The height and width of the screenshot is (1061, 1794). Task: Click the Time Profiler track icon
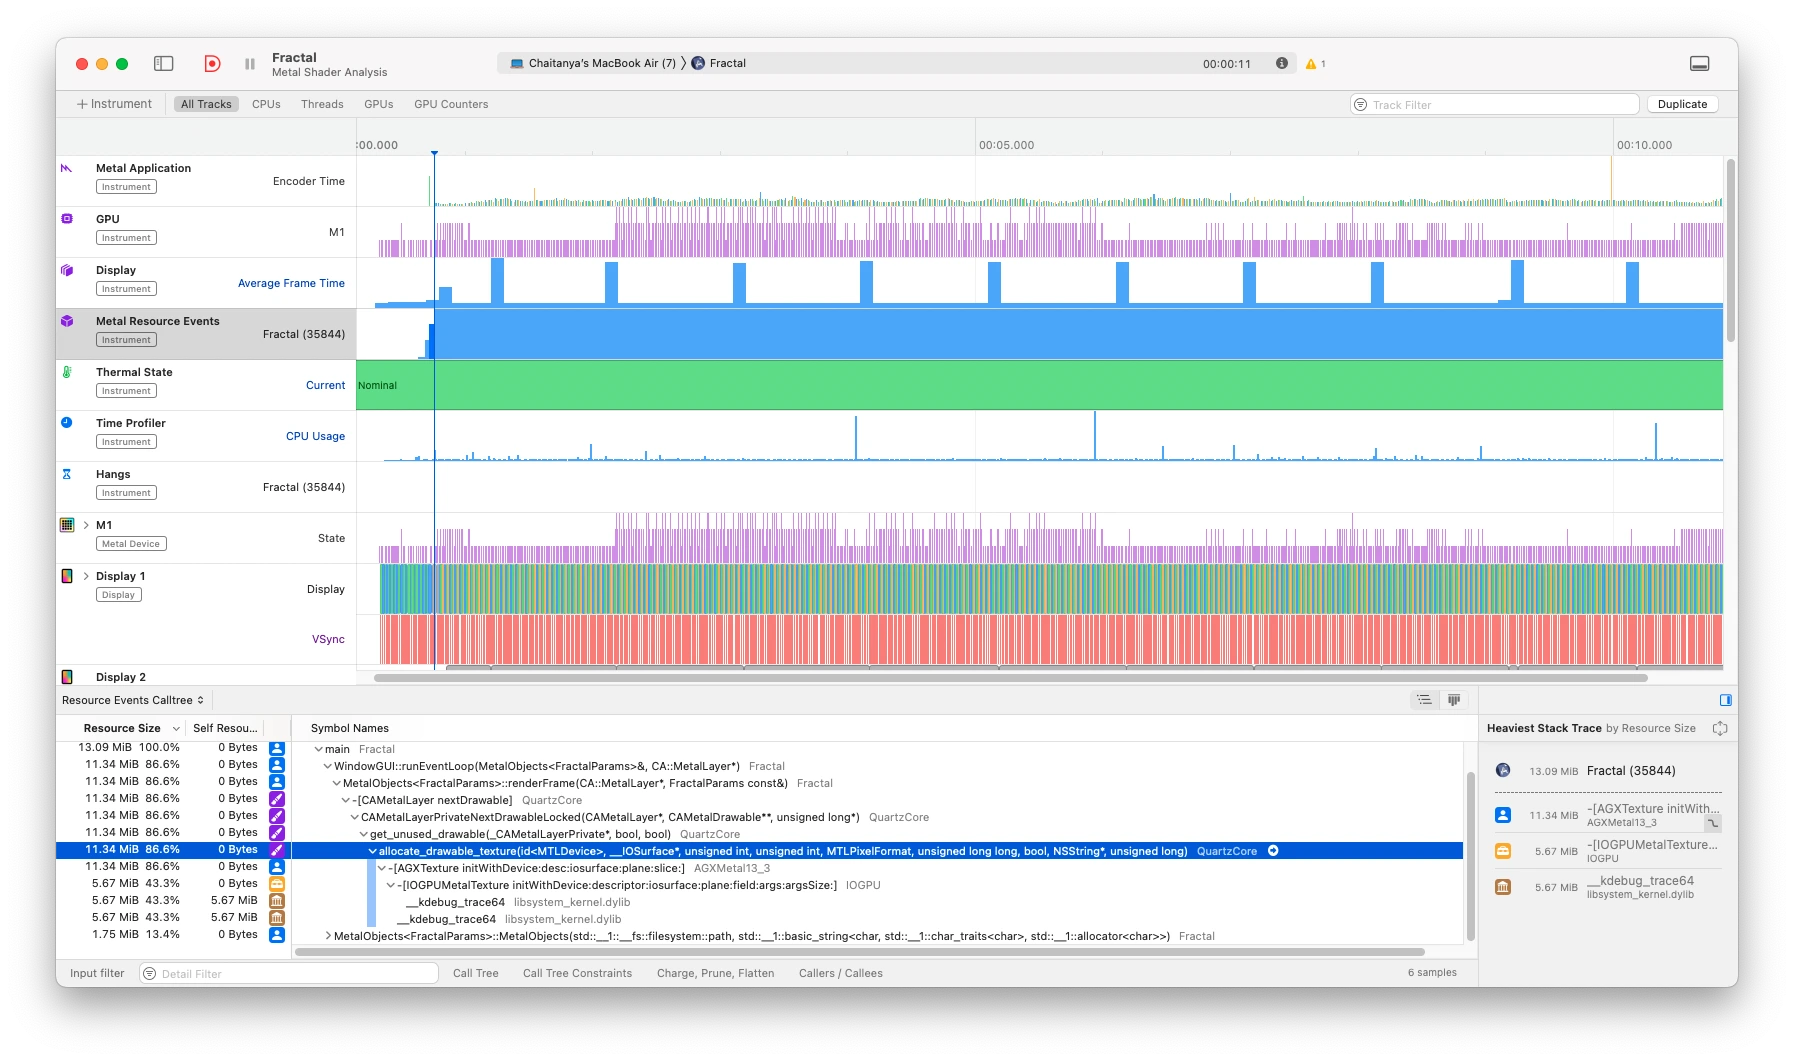click(x=67, y=423)
